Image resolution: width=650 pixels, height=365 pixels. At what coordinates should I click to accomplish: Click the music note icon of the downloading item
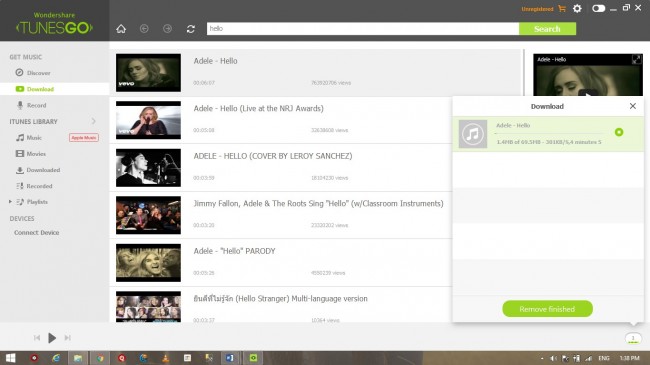pyautogui.click(x=473, y=134)
